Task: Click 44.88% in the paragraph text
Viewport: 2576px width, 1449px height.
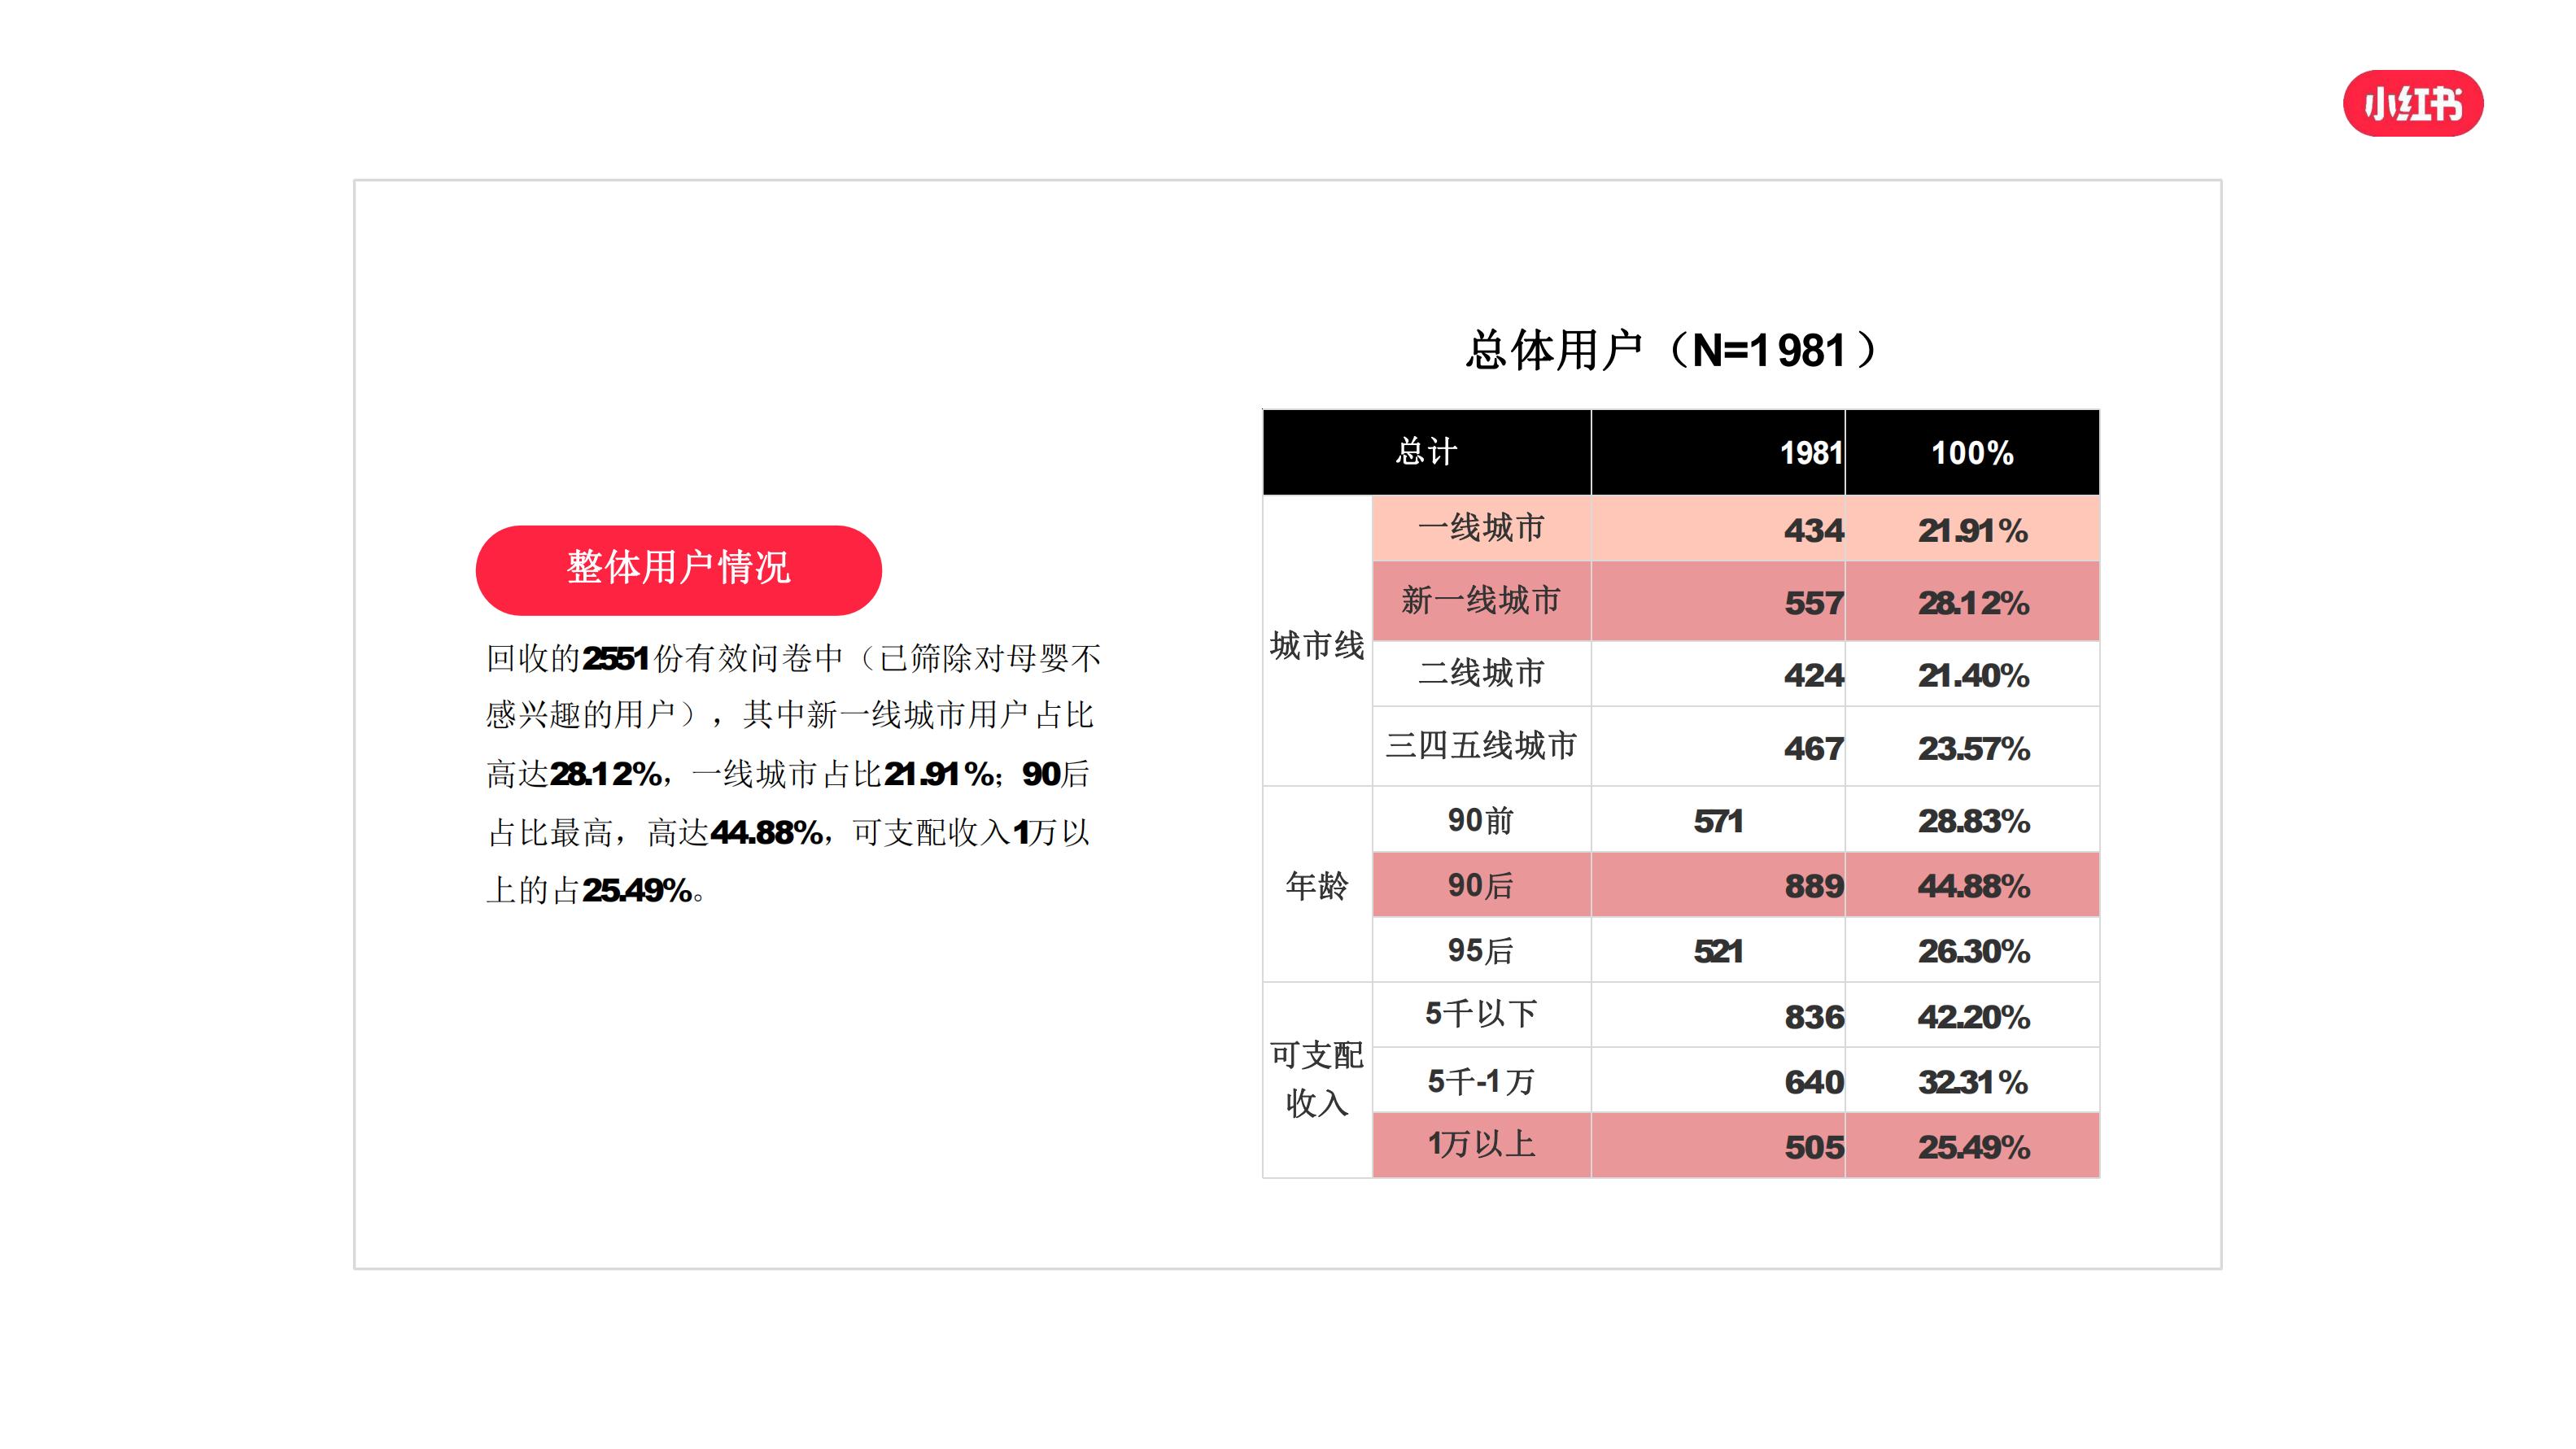Action: (767, 832)
